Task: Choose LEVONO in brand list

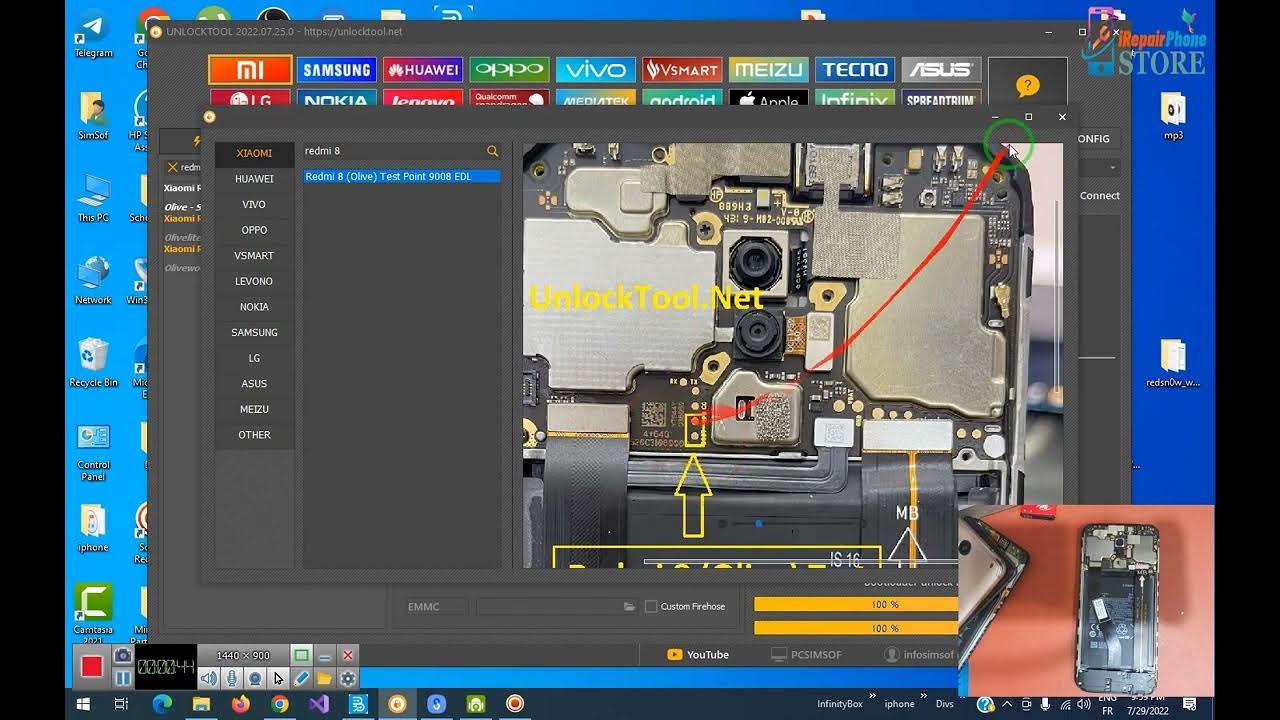Action: click(254, 281)
